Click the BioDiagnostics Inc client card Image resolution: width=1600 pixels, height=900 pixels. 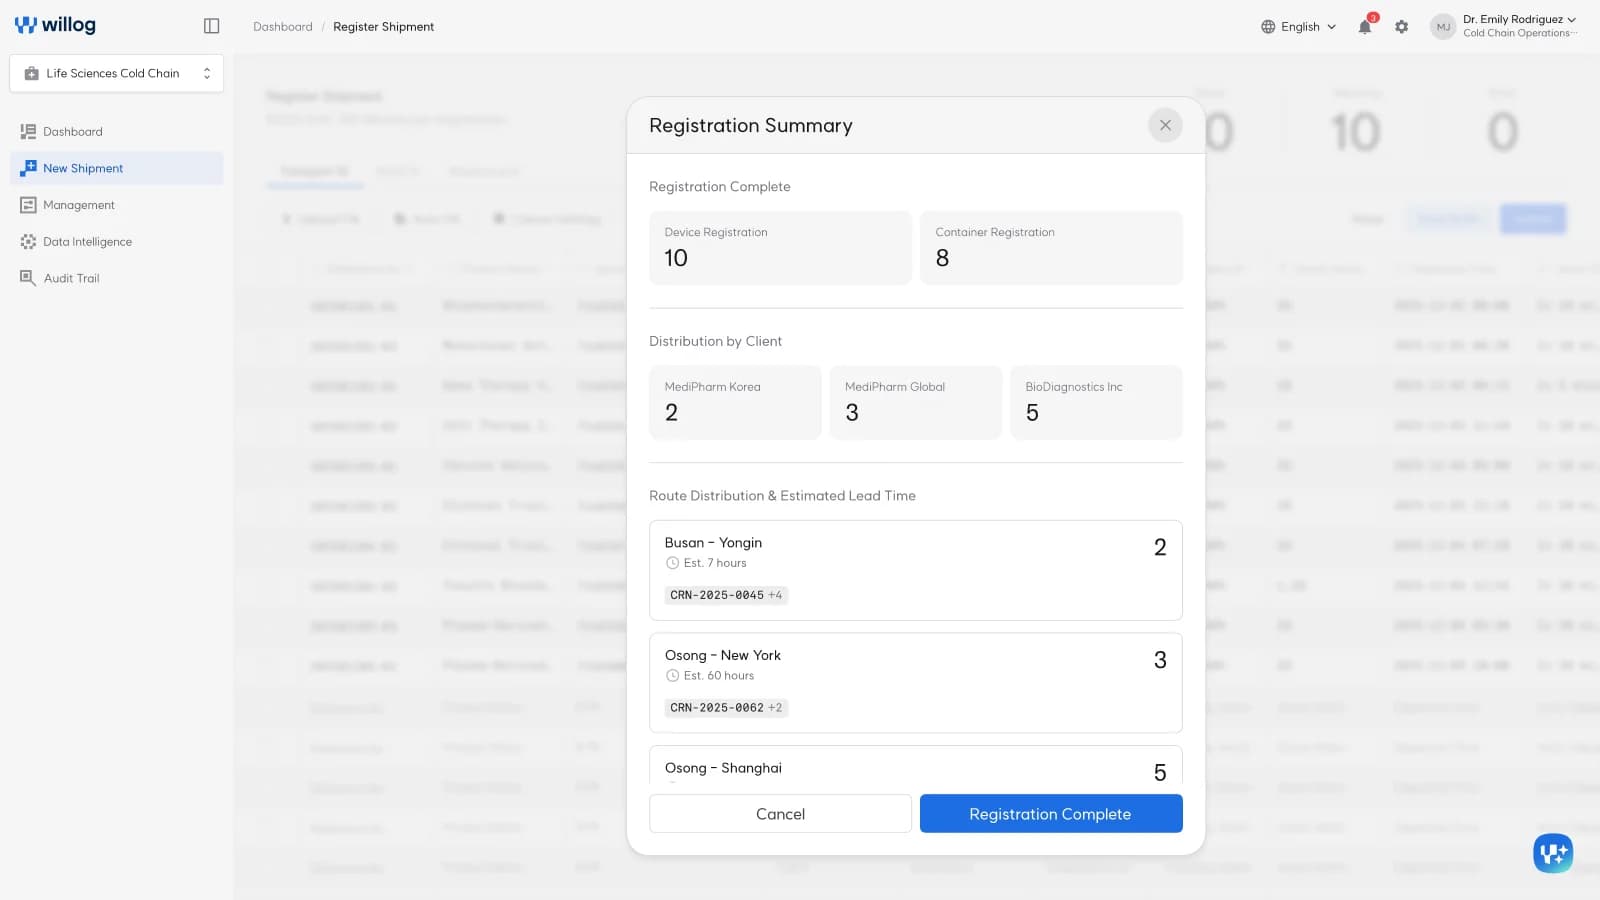click(1096, 403)
